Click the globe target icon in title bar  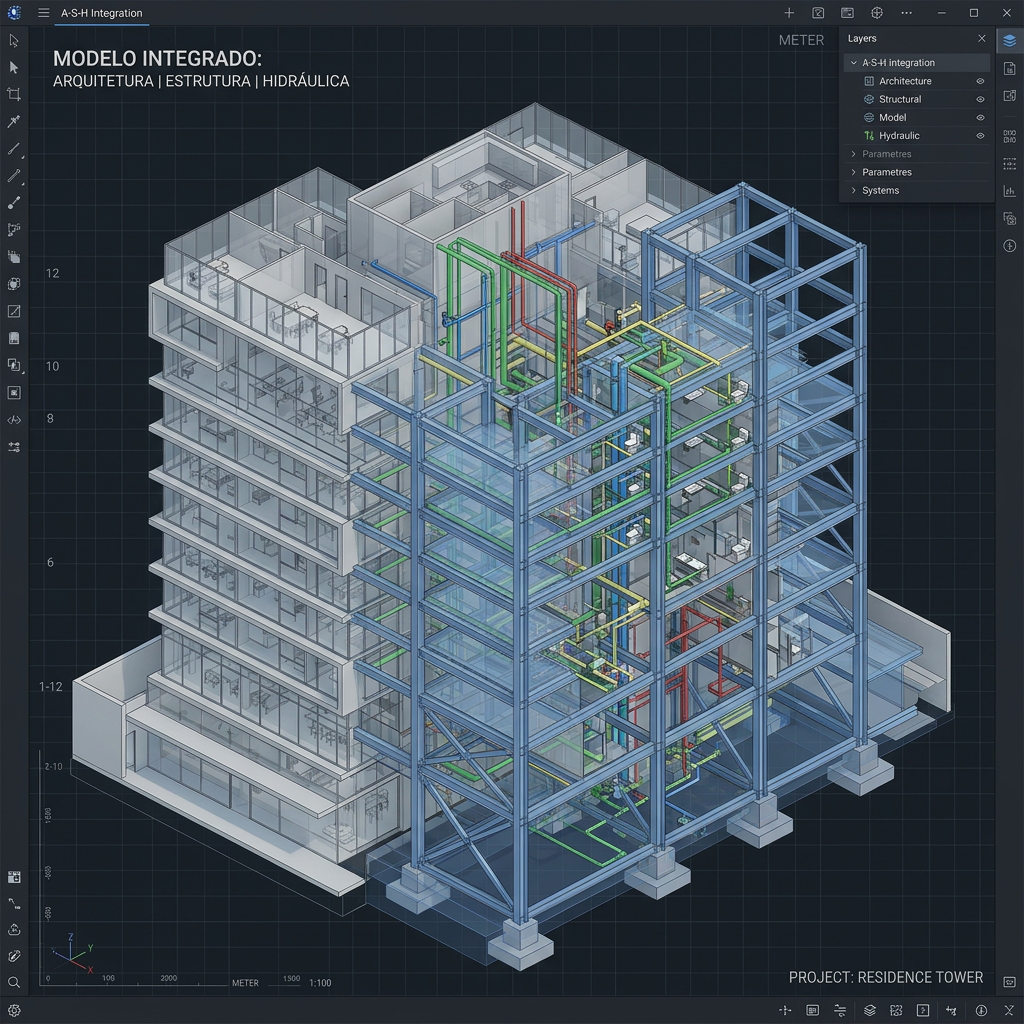(877, 13)
